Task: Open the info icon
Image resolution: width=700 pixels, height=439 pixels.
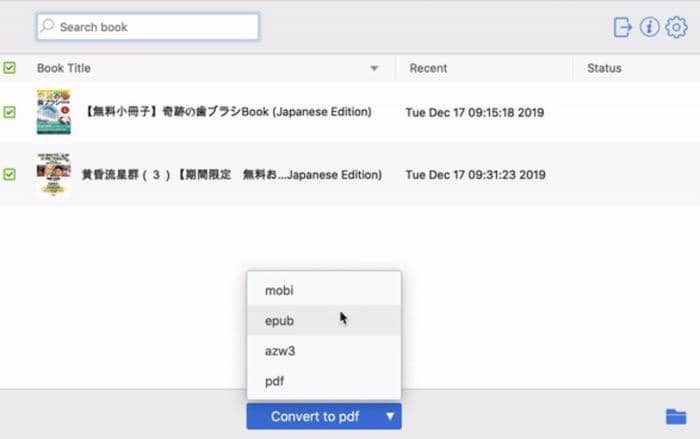Action: point(649,27)
